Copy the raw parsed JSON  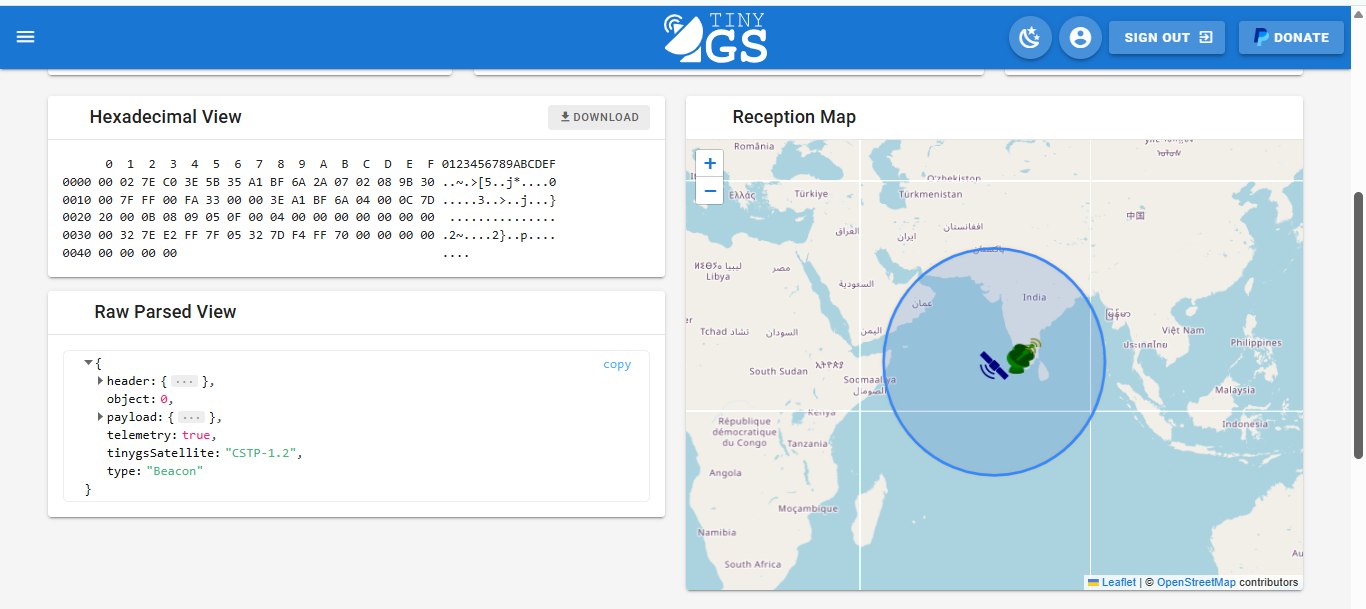point(617,364)
